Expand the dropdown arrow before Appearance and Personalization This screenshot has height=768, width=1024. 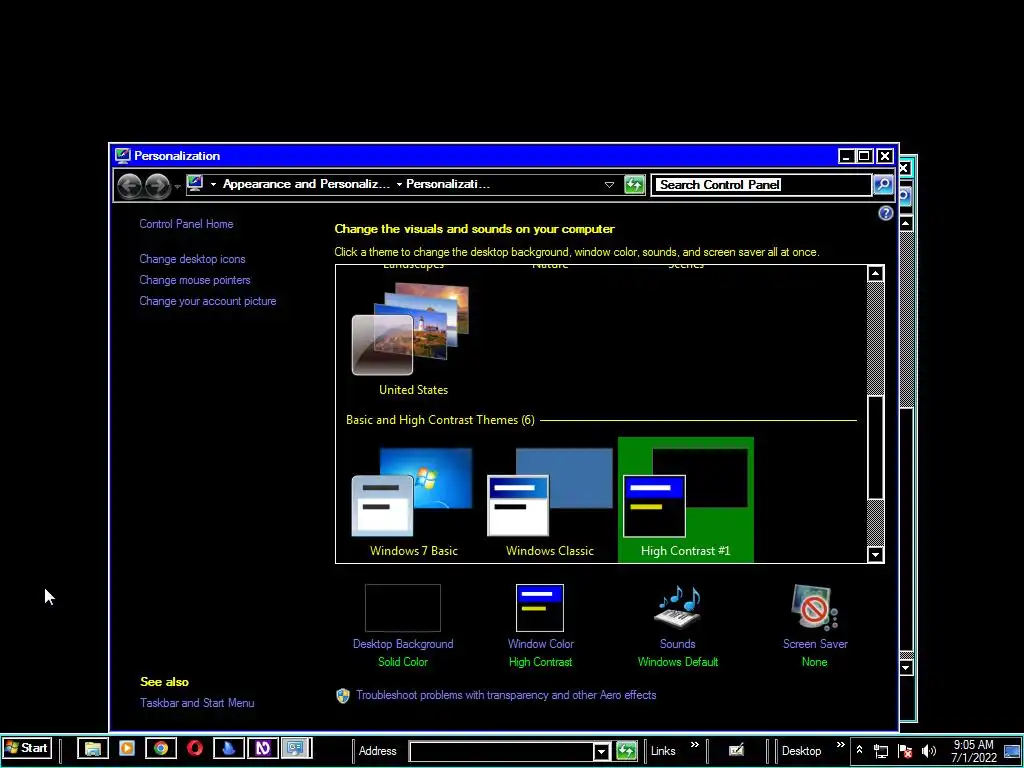[213, 185]
